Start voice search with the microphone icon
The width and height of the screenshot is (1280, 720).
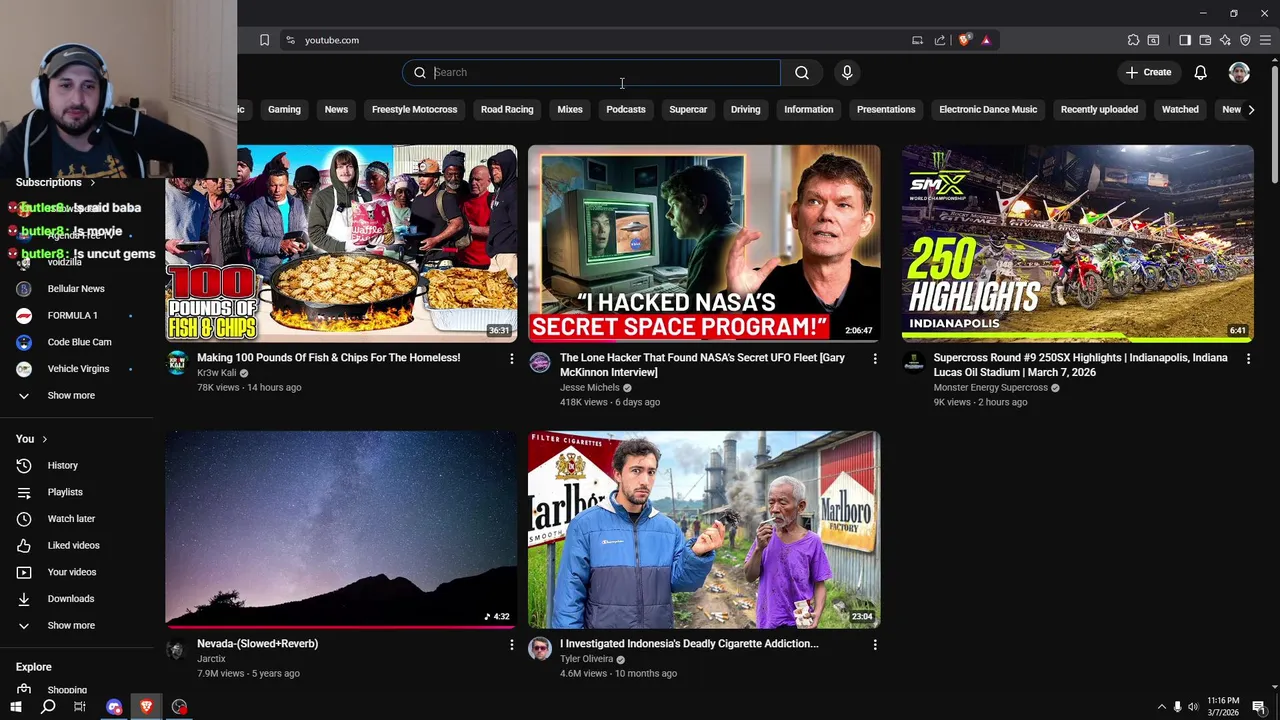pyautogui.click(x=847, y=72)
